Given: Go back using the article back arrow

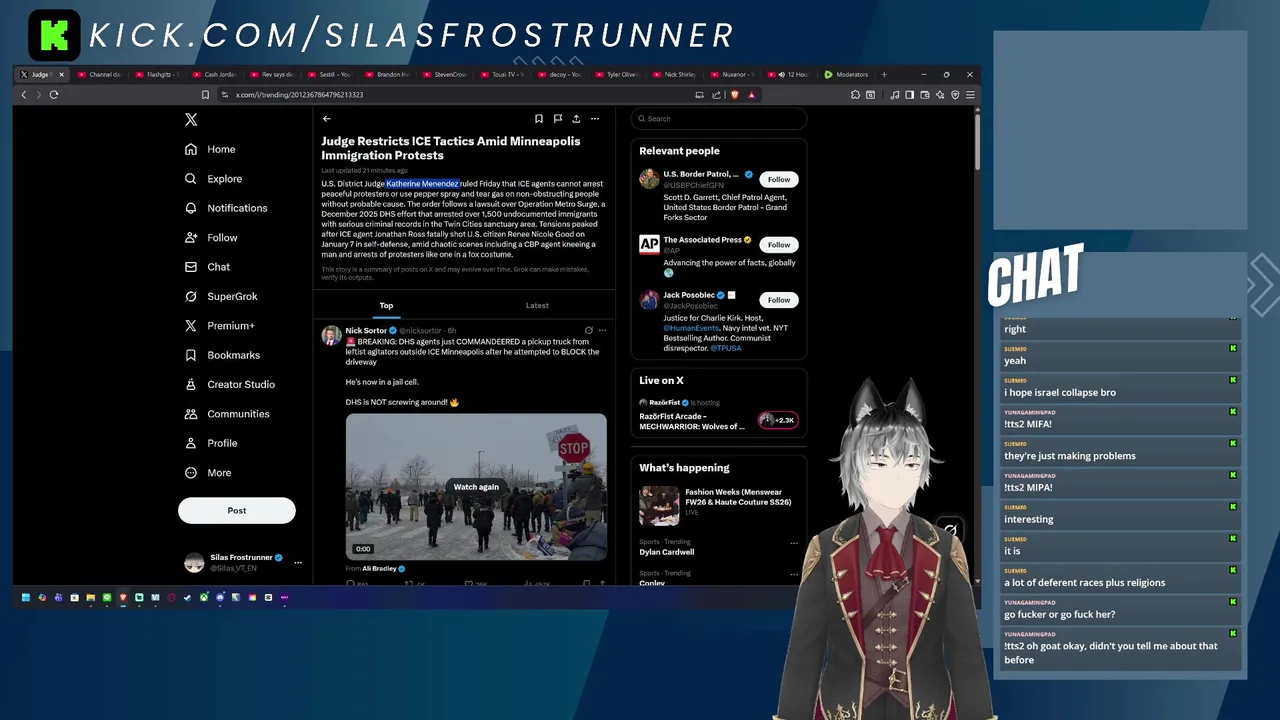Looking at the screenshot, I should (x=326, y=119).
